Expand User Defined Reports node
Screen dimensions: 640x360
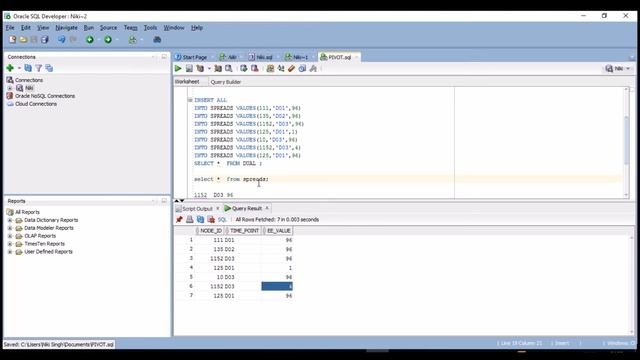10,252
